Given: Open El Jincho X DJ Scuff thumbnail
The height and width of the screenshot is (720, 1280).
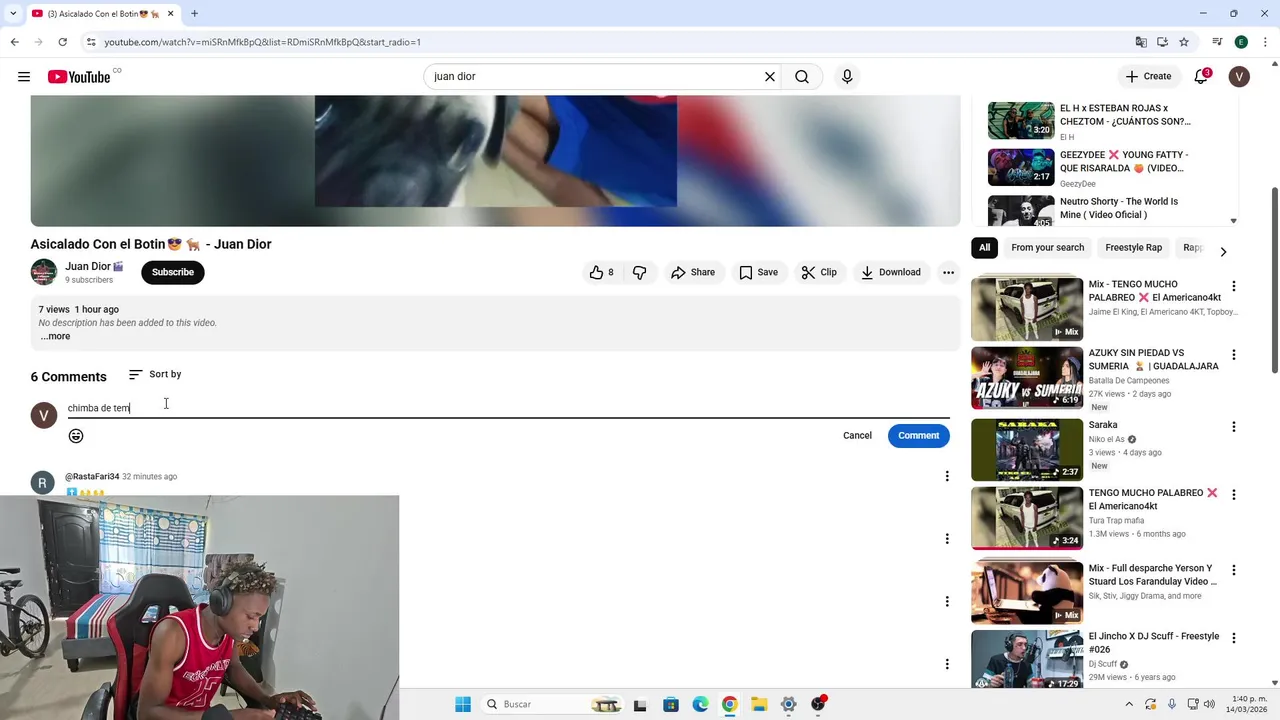Looking at the screenshot, I should (1027, 660).
